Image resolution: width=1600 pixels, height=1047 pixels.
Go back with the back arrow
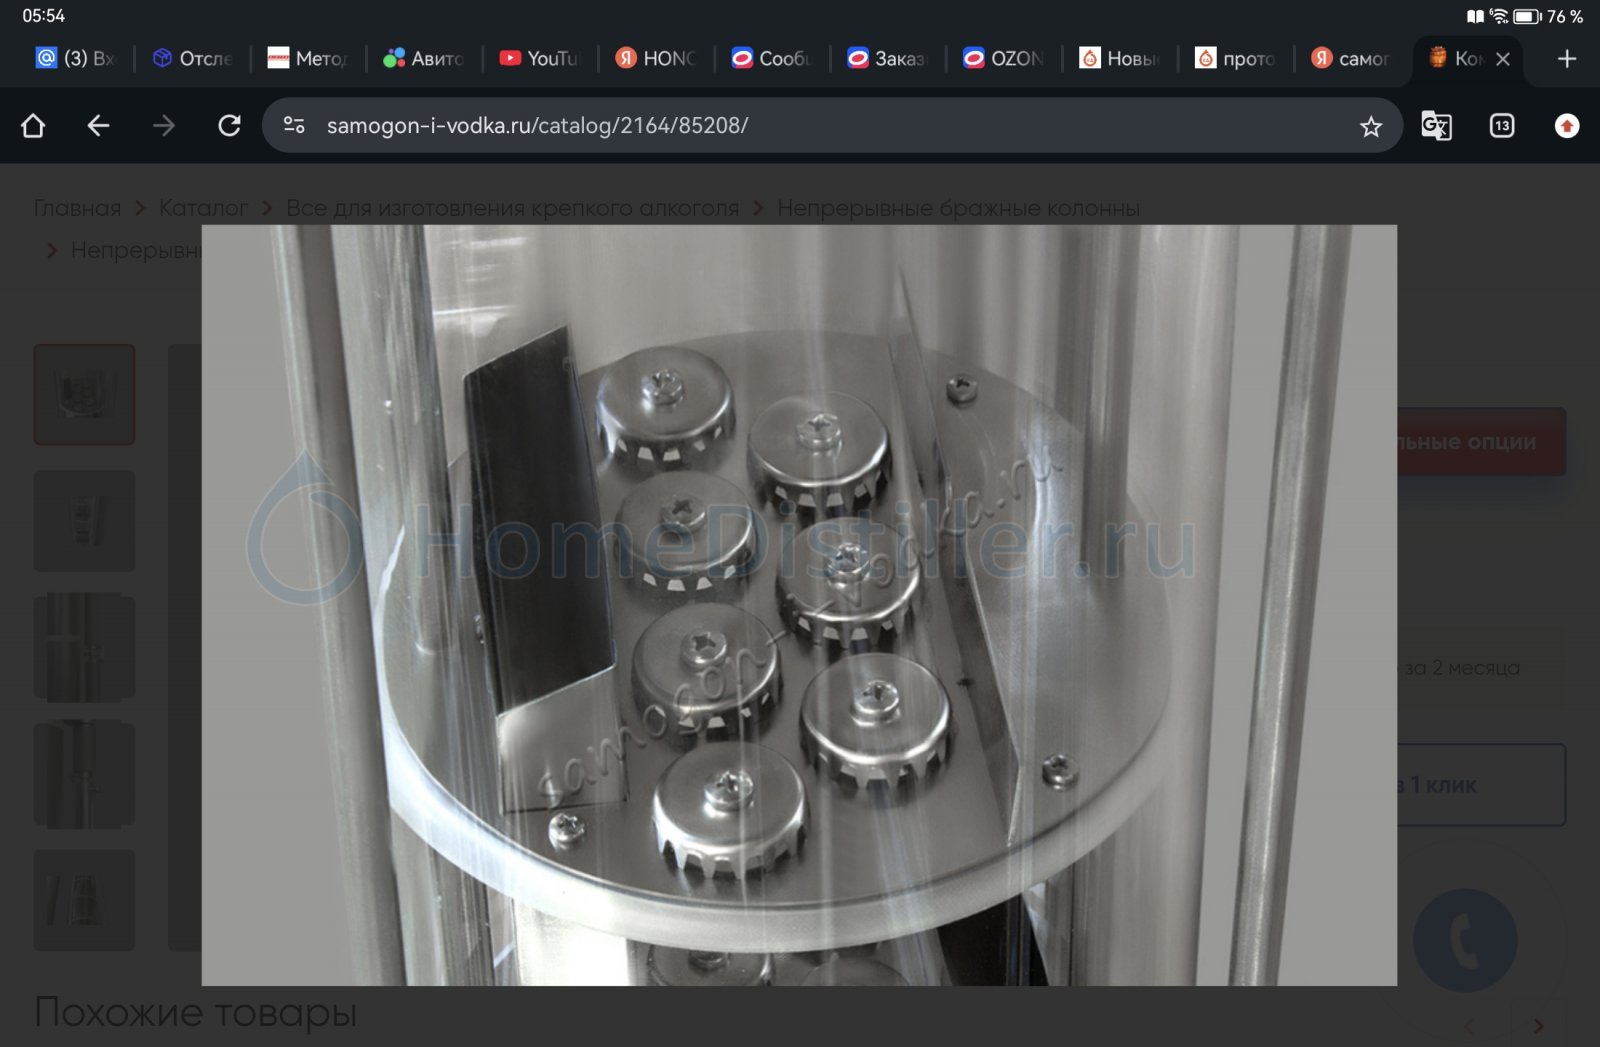(98, 126)
